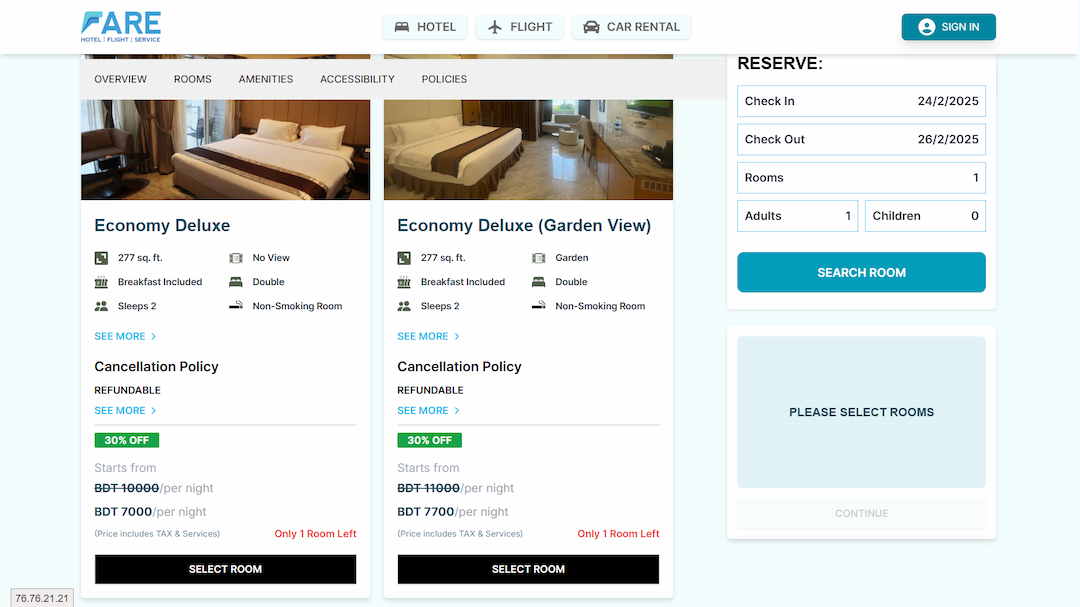Click the FARE logo in the header

point(121,27)
